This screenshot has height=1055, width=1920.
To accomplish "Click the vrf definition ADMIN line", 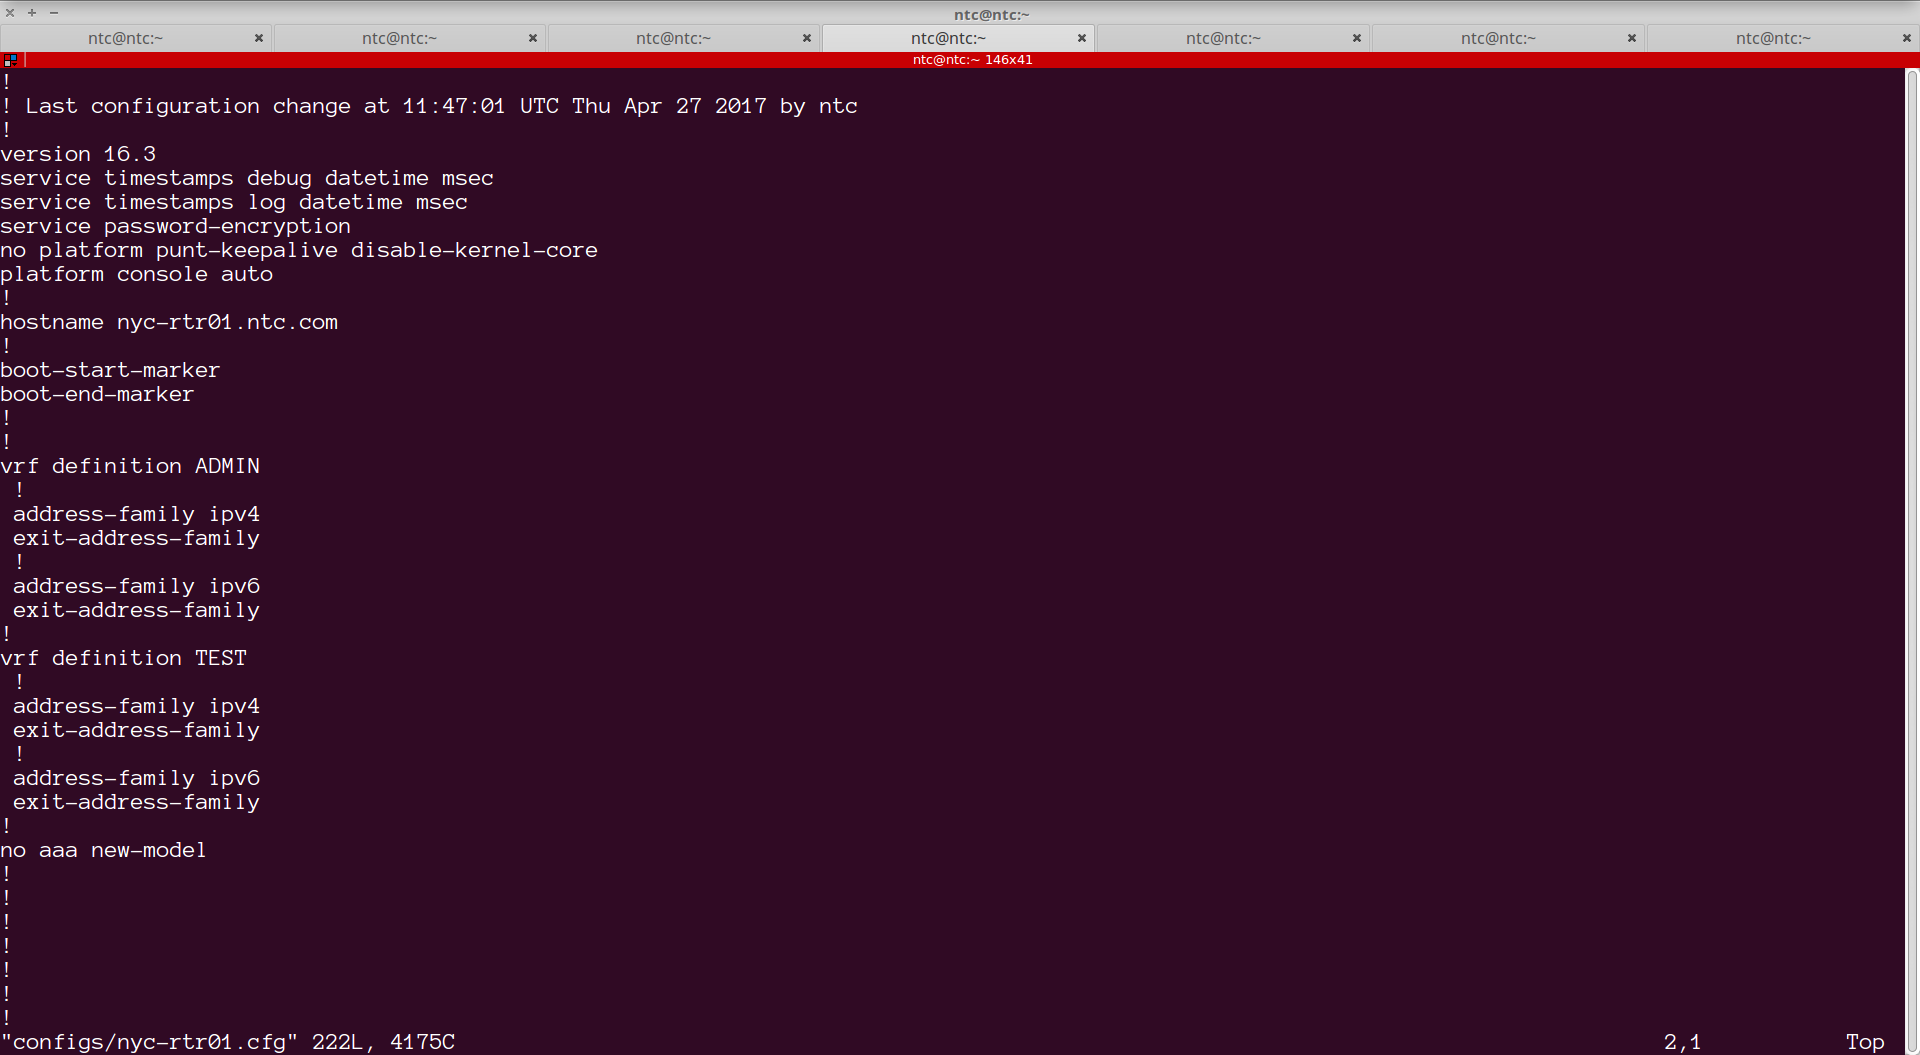I will (131, 465).
